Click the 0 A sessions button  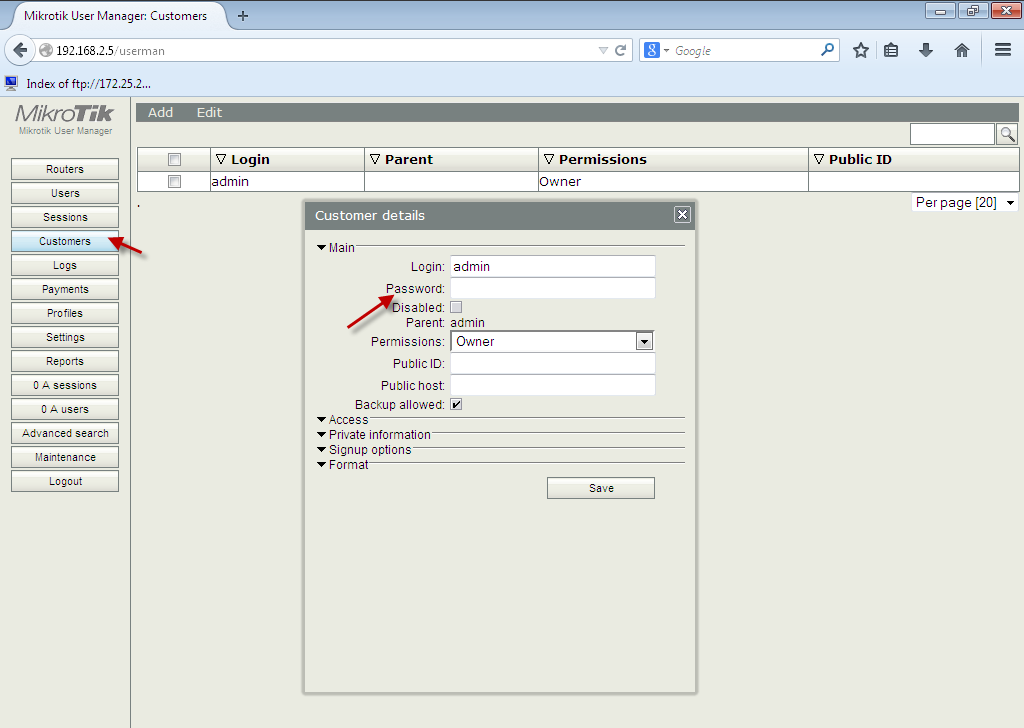click(65, 385)
